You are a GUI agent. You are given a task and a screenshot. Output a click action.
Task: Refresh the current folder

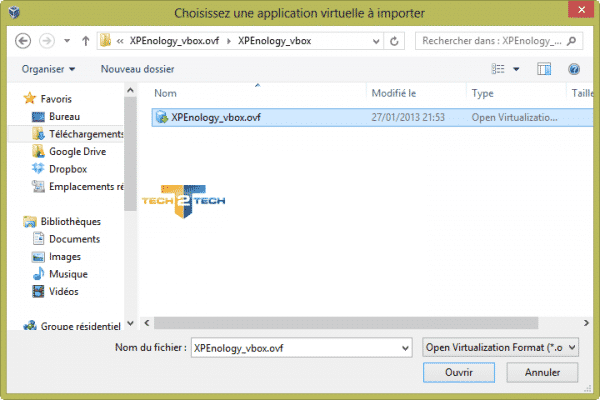click(x=394, y=41)
